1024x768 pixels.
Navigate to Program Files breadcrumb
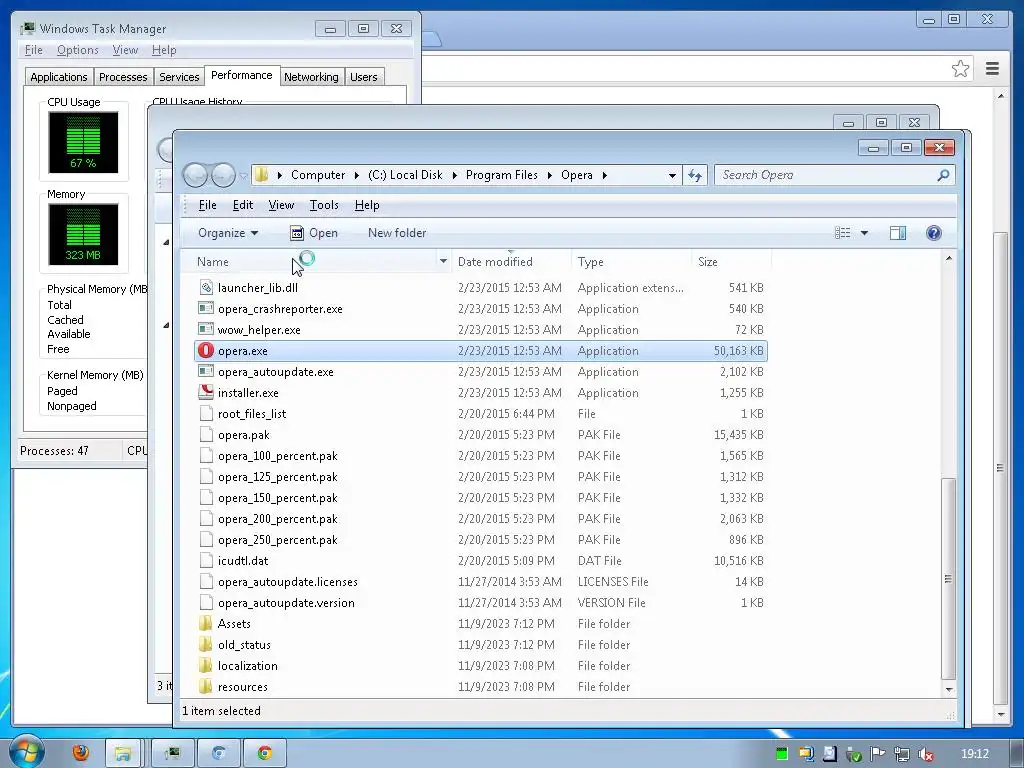click(x=502, y=175)
